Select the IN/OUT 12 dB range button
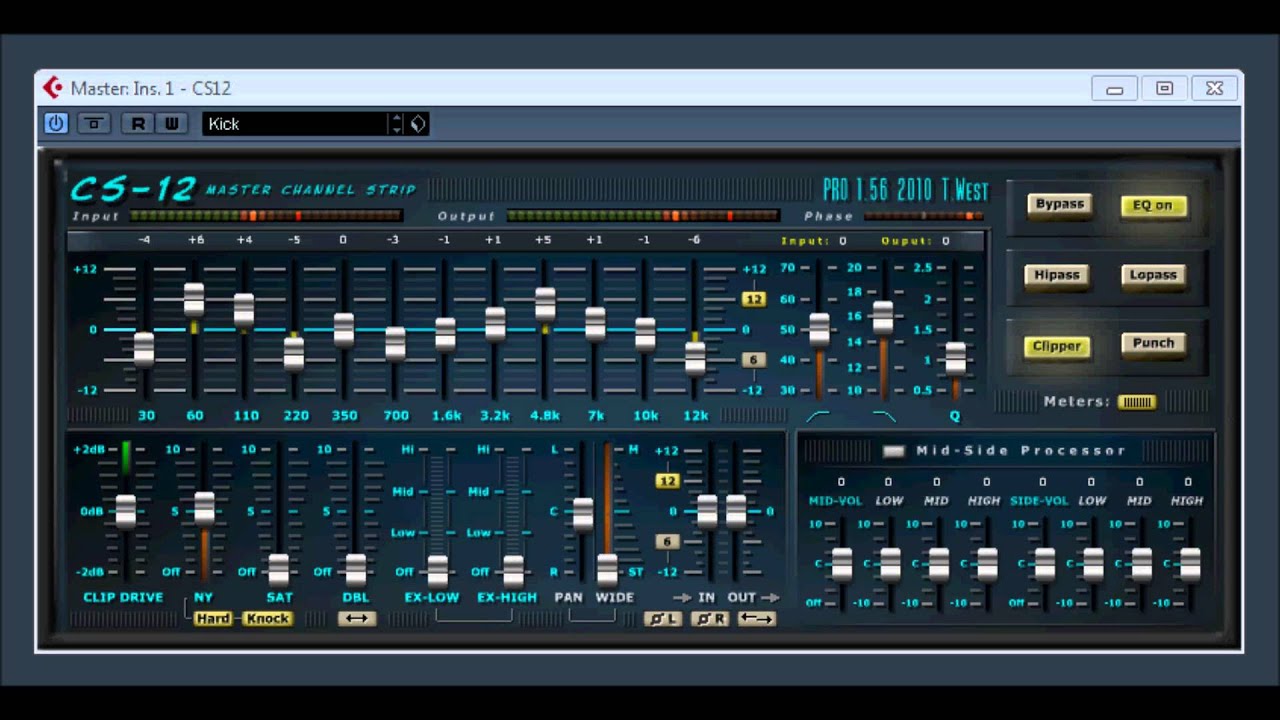Screen dimensions: 1280x720 pyautogui.click(x=667, y=481)
